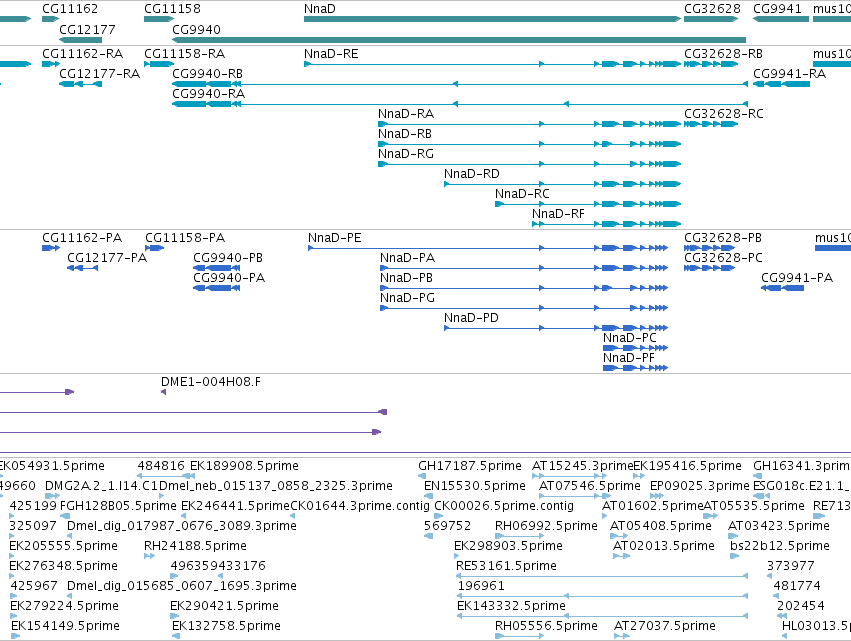This screenshot has height=641, width=851.
Task: Select protein NnaD-PG
Action: pos(524,308)
